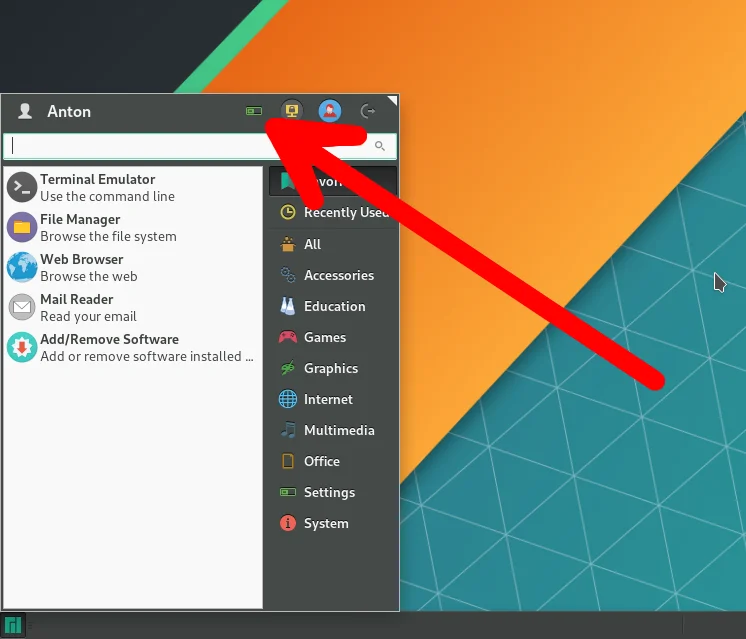Open the Settings category

tap(333, 492)
